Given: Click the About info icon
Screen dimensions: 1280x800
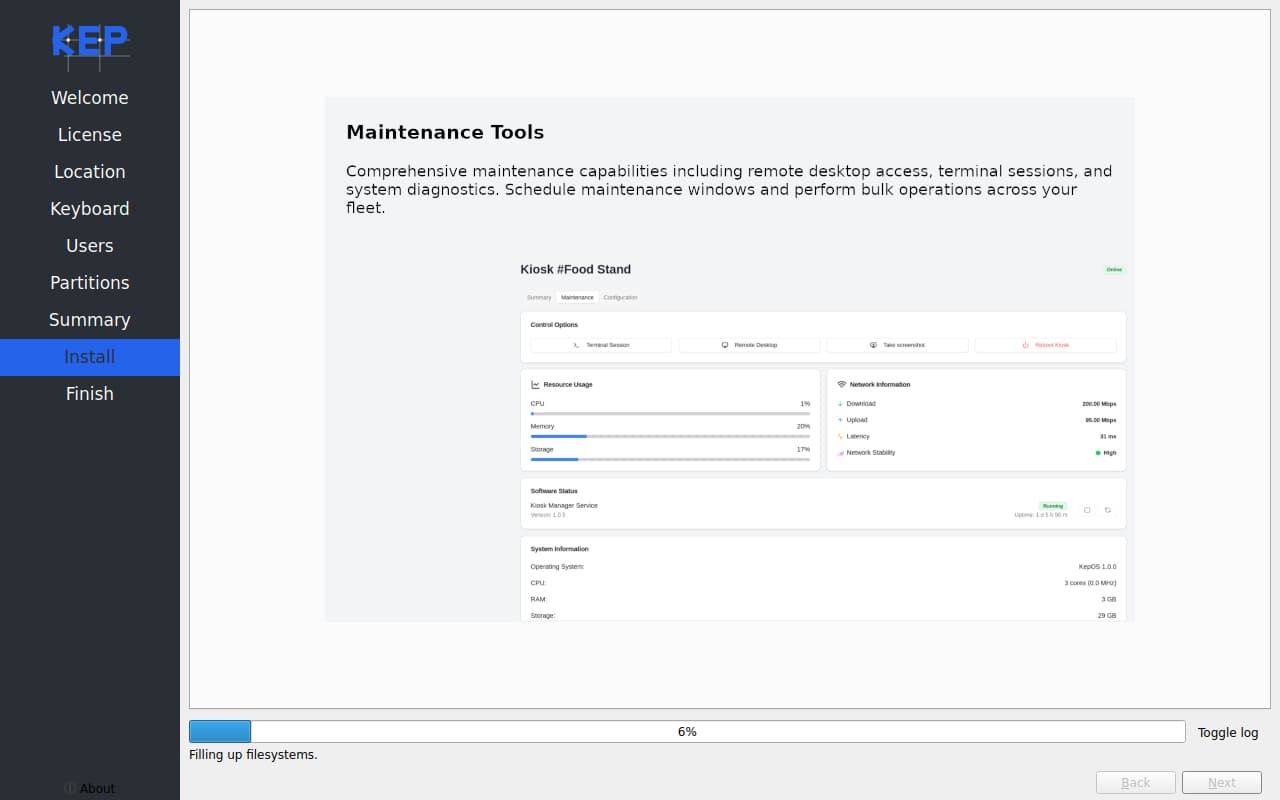Looking at the screenshot, I should (x=70, y=788).
